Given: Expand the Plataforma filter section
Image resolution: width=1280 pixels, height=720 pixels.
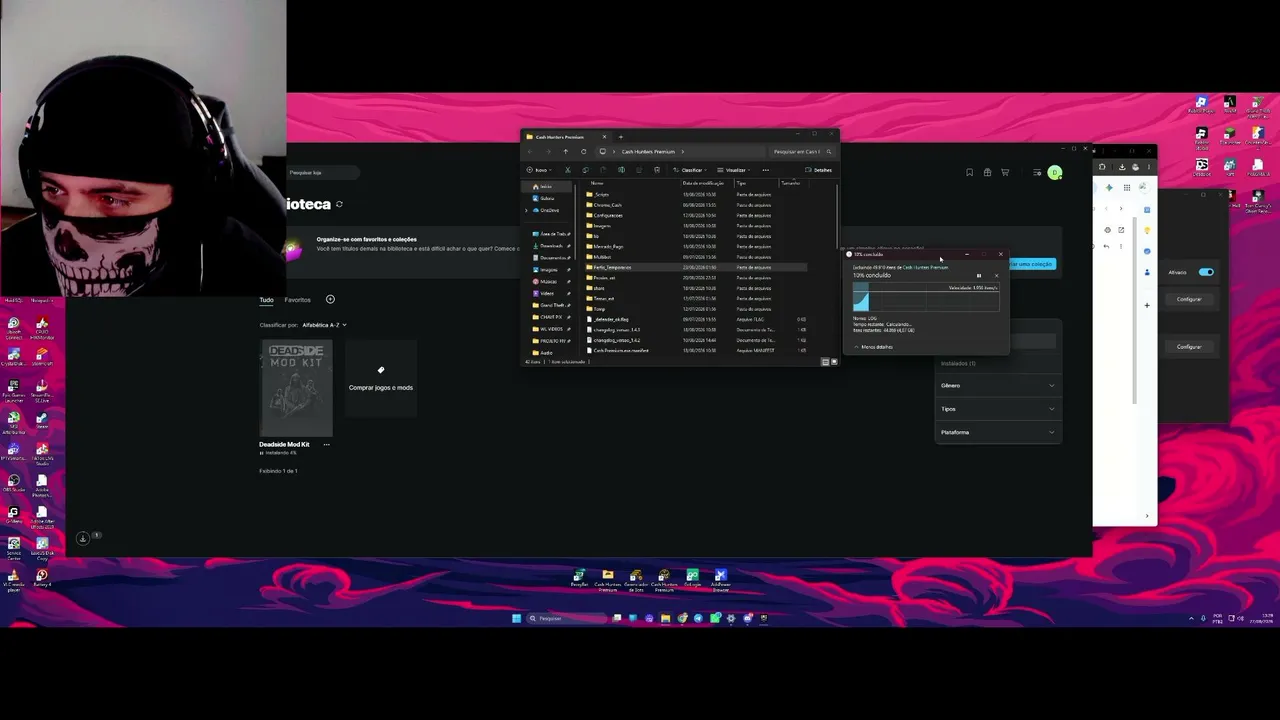Looking at the screenshot, I should [998, 432].
